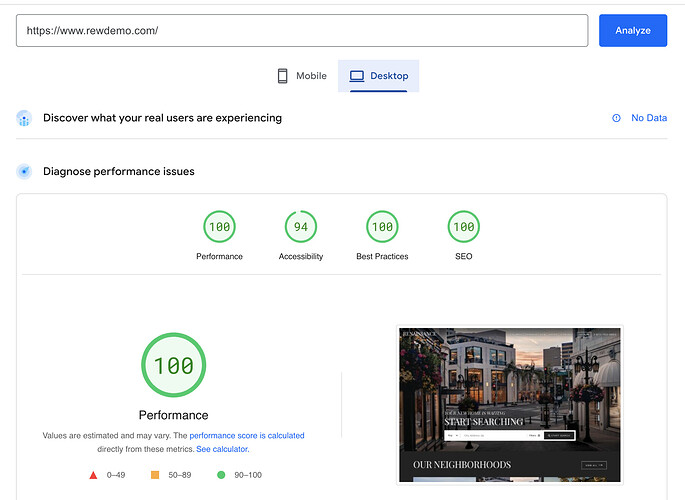Select the Desktop tab

coord(378,76)
